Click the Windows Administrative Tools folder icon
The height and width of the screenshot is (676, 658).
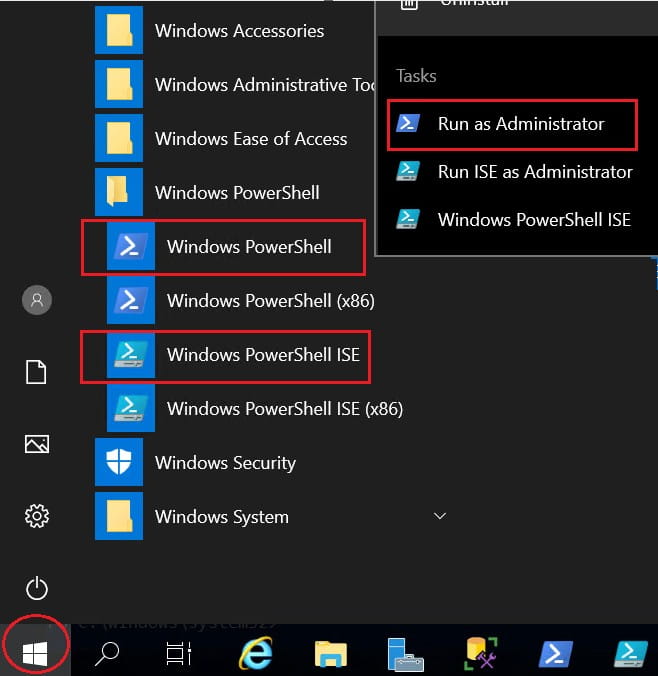tap(119, 84)
